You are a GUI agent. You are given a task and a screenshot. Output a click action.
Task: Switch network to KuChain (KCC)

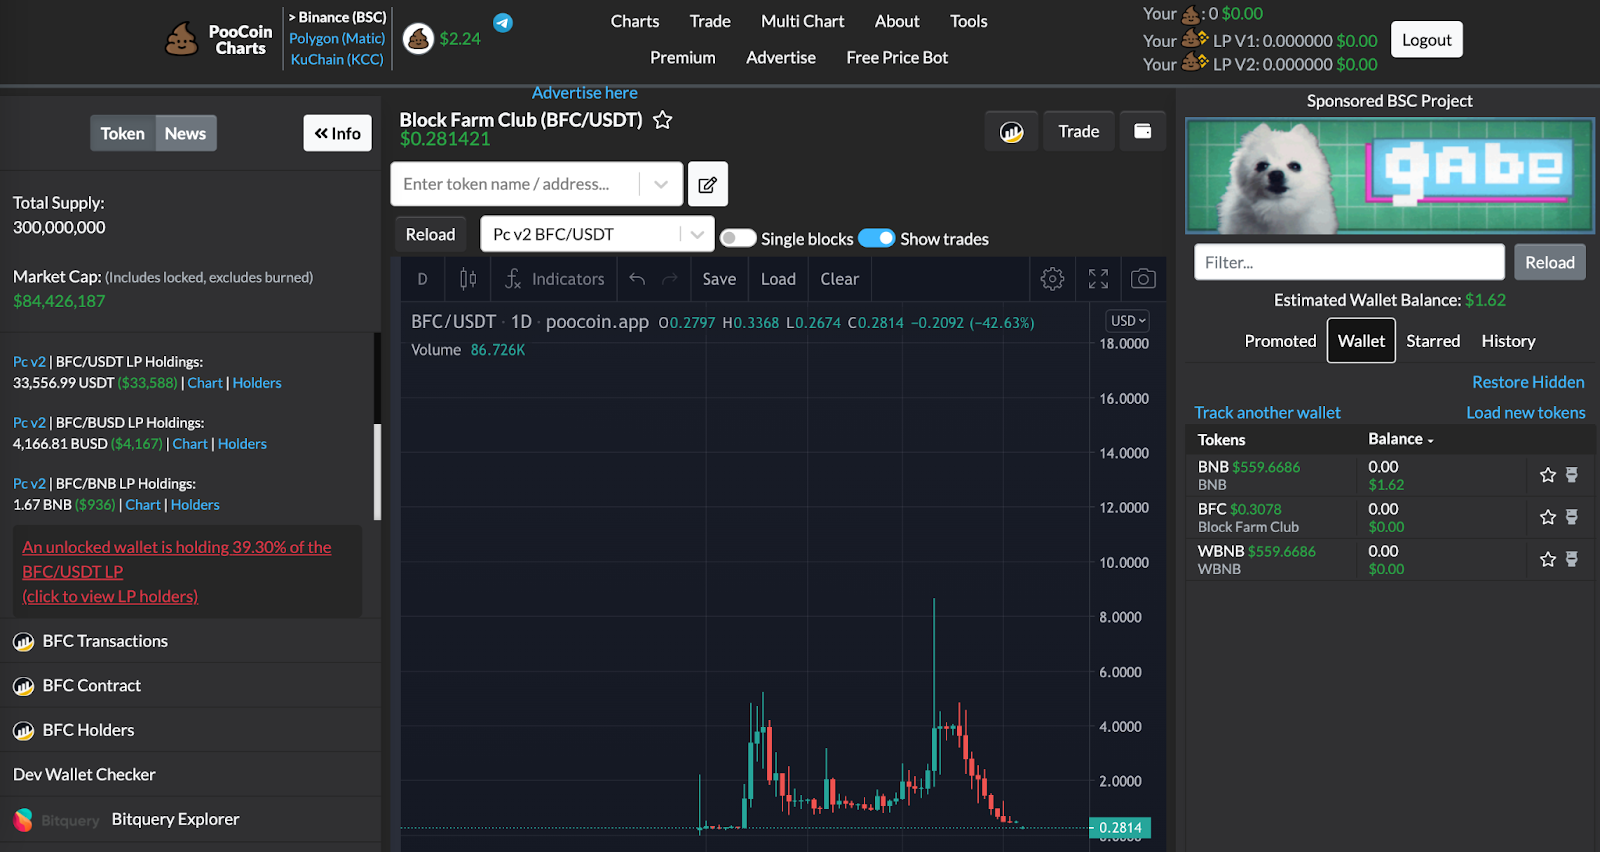337,59
